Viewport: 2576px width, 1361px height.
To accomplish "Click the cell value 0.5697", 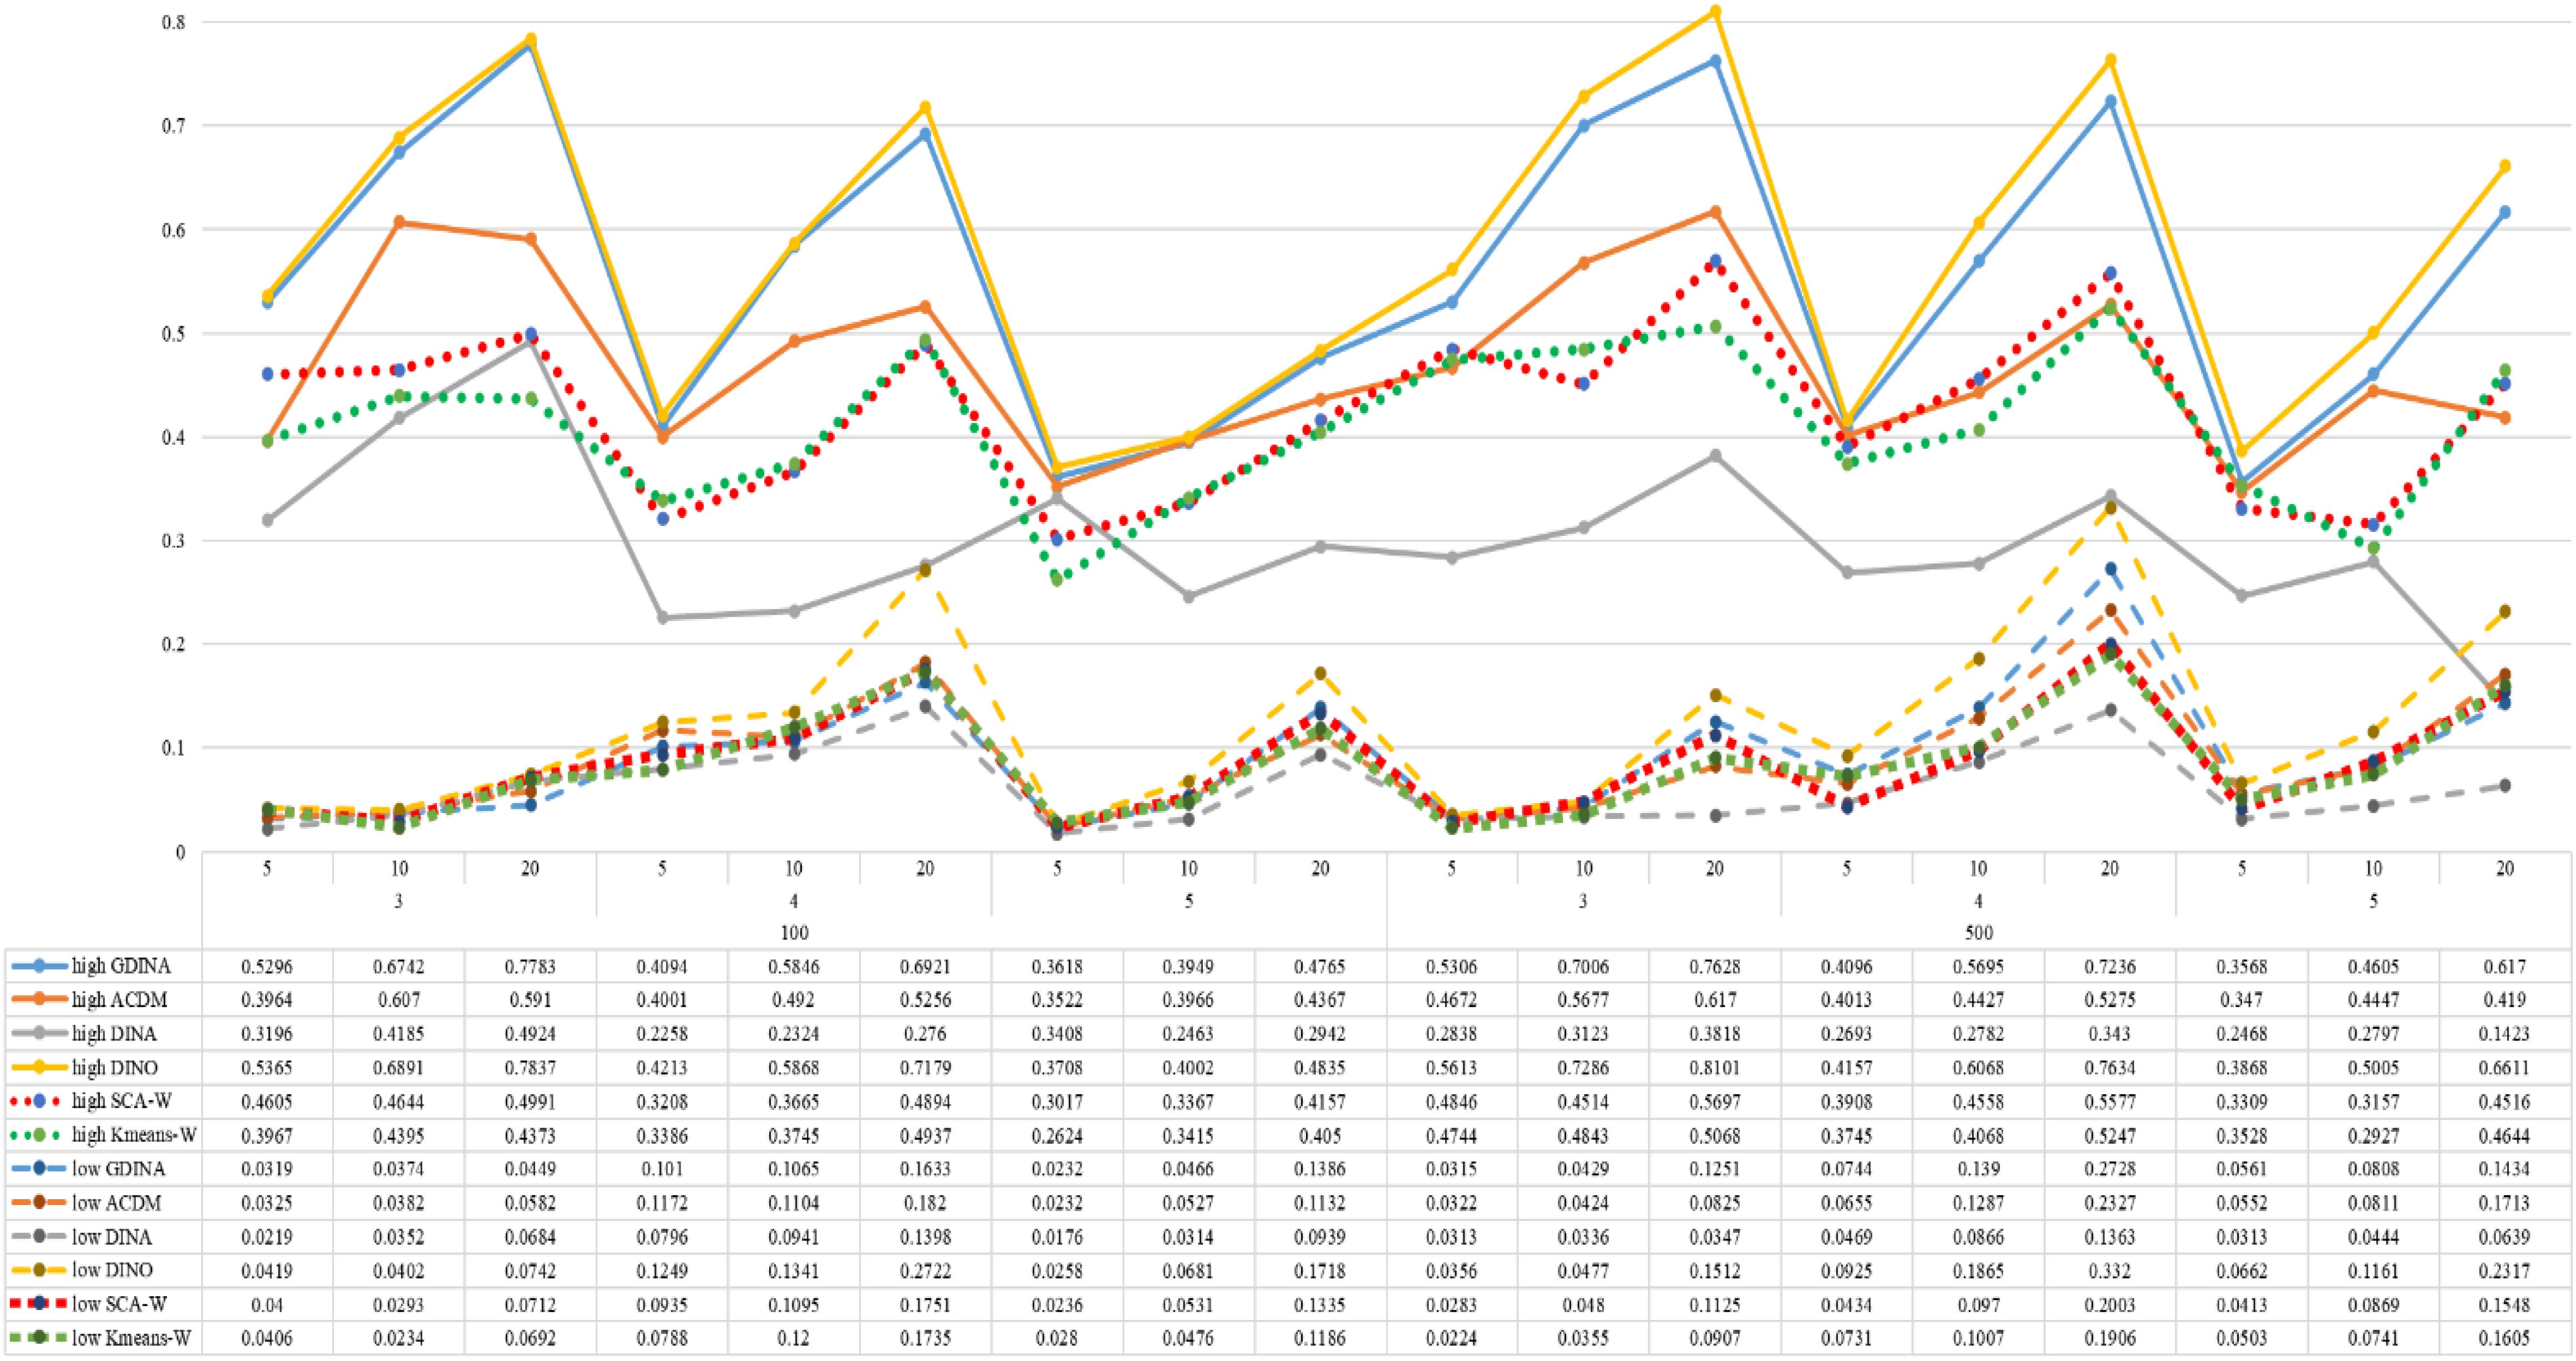I will point(1715,1102).
